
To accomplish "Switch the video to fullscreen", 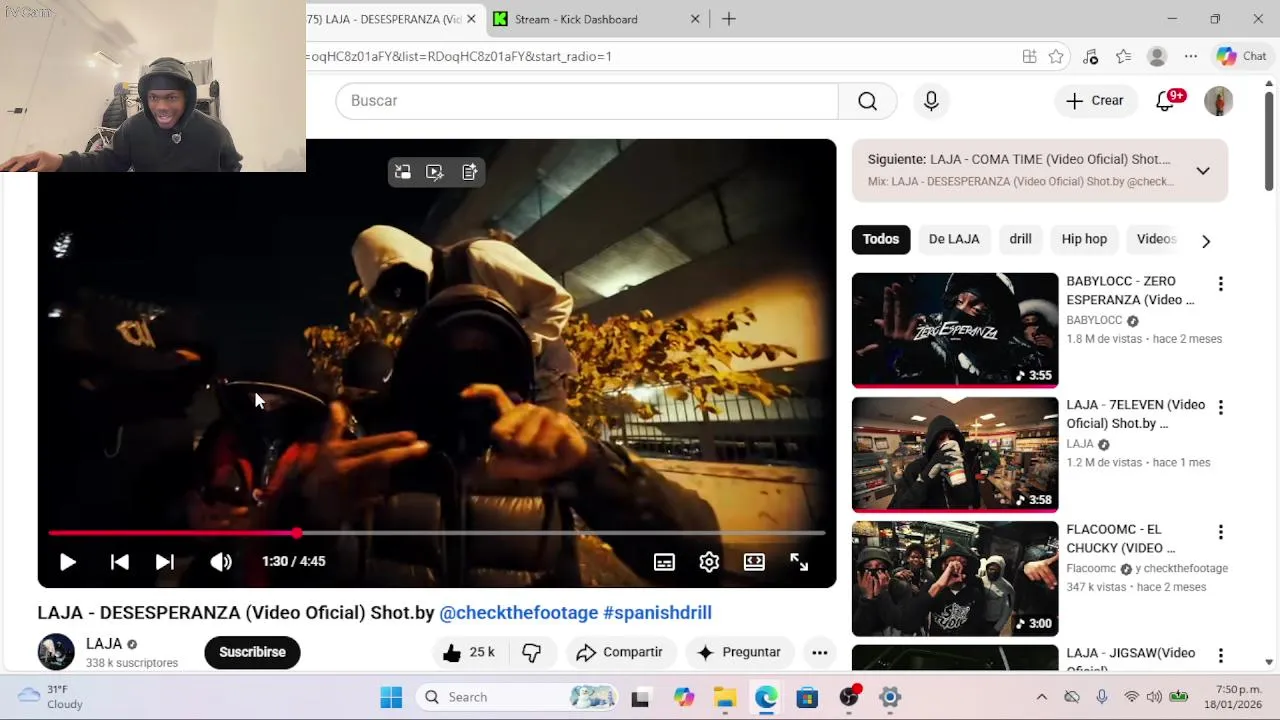I will click(799, 562).
